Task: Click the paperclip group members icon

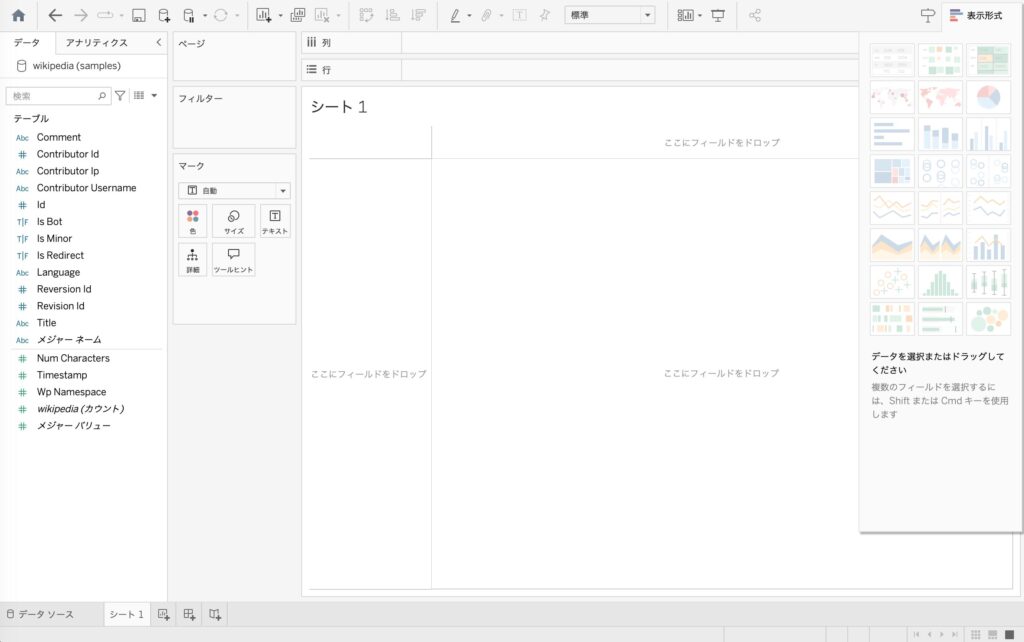Action: (x=487, y=15)
